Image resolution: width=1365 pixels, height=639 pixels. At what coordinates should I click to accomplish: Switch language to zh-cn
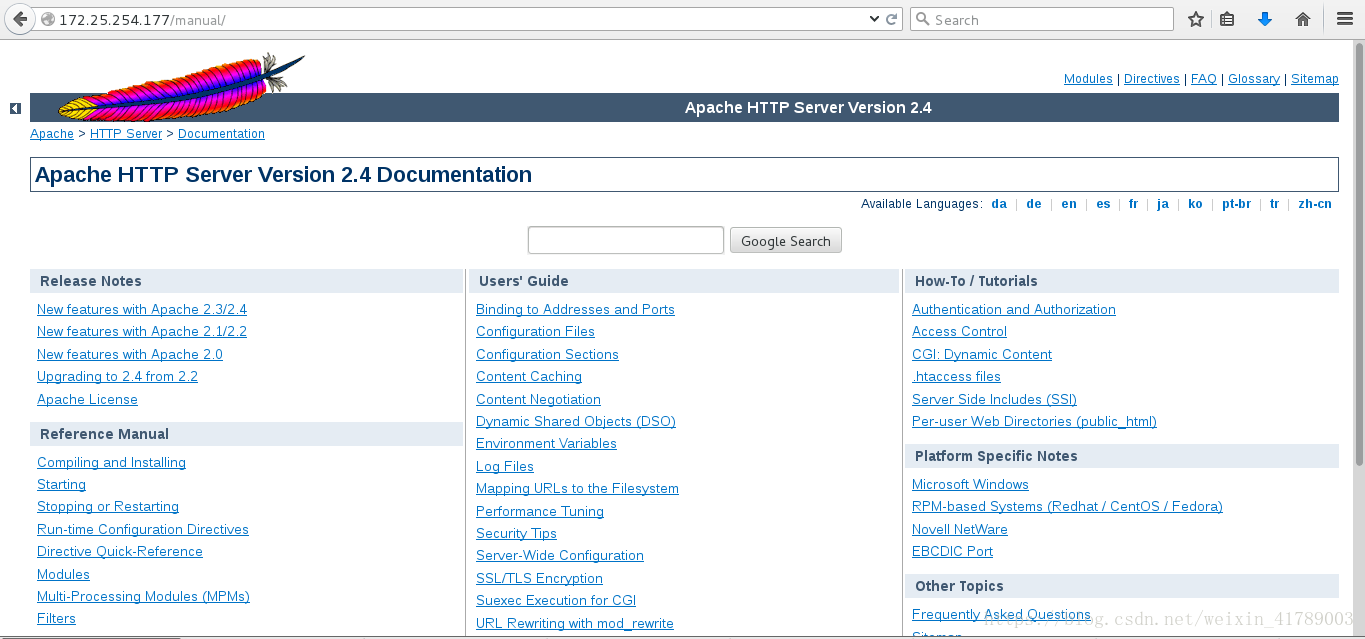(1315, 204)
